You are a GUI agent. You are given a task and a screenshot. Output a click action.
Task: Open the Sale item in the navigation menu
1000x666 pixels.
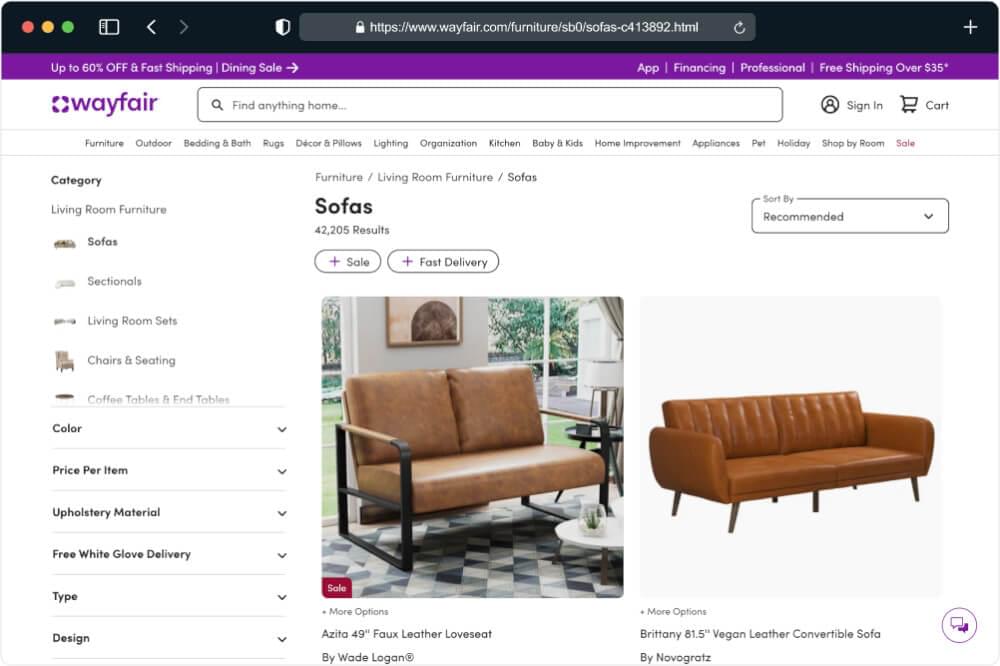pyautogui.click(x=905, y=143)
